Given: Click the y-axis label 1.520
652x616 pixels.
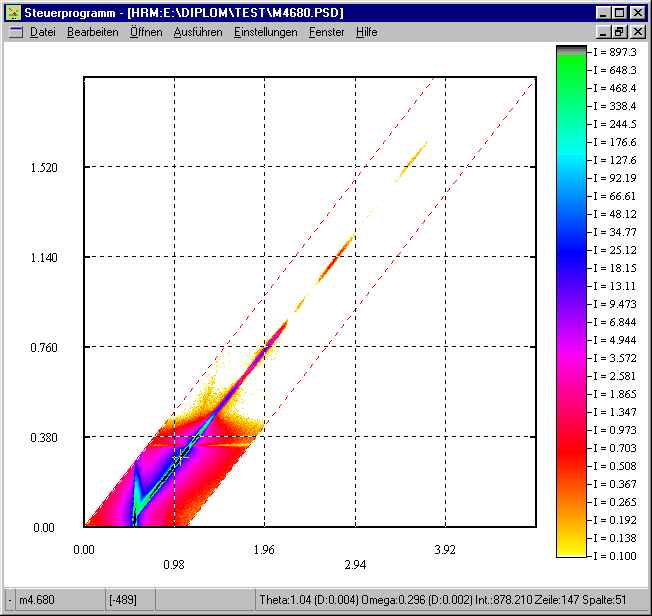Looking at the screenshot, I should (x=44, y=168).
